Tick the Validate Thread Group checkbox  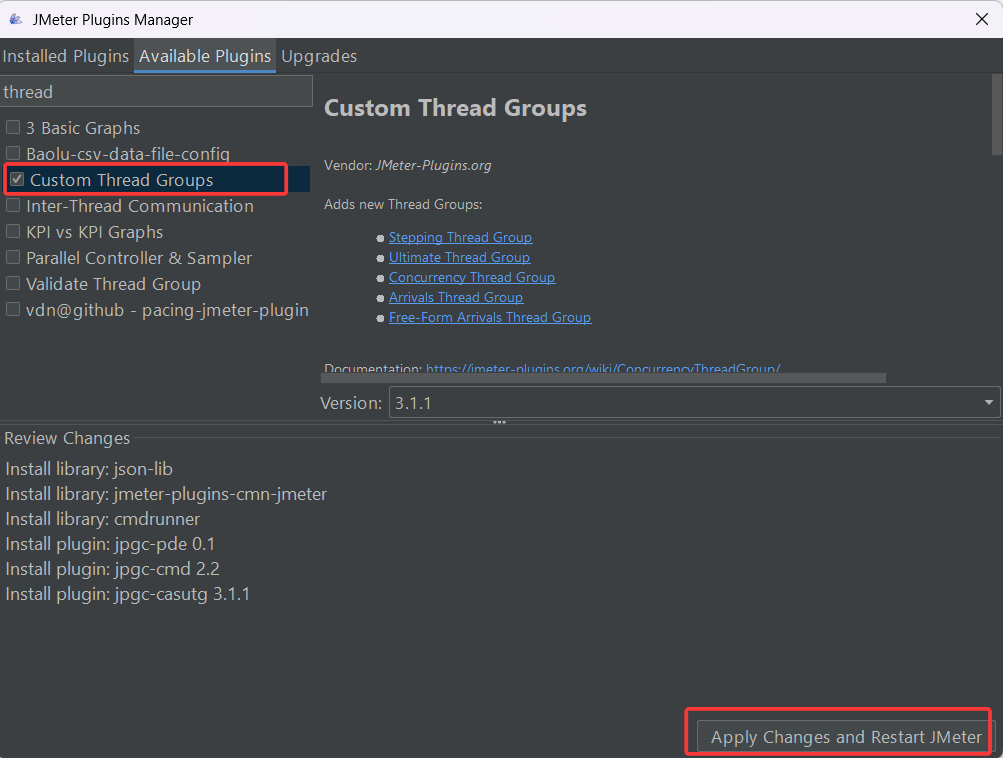click(x=13, y=283)
